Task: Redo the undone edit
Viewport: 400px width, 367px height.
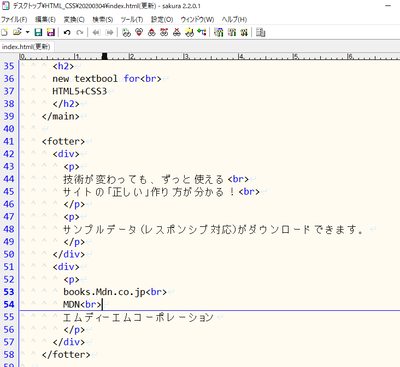Action: pyautogui.click(x=79, y=32)
